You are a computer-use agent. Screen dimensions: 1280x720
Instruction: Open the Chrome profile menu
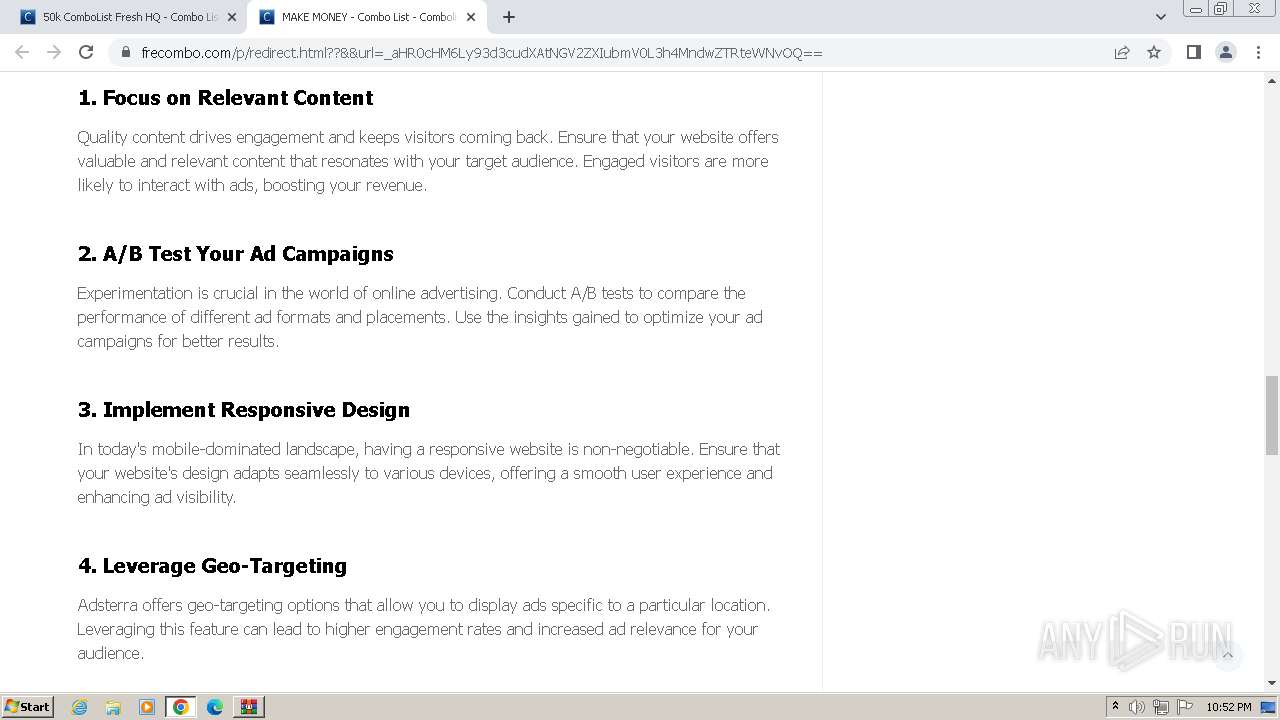click(x=1225, y=52)
